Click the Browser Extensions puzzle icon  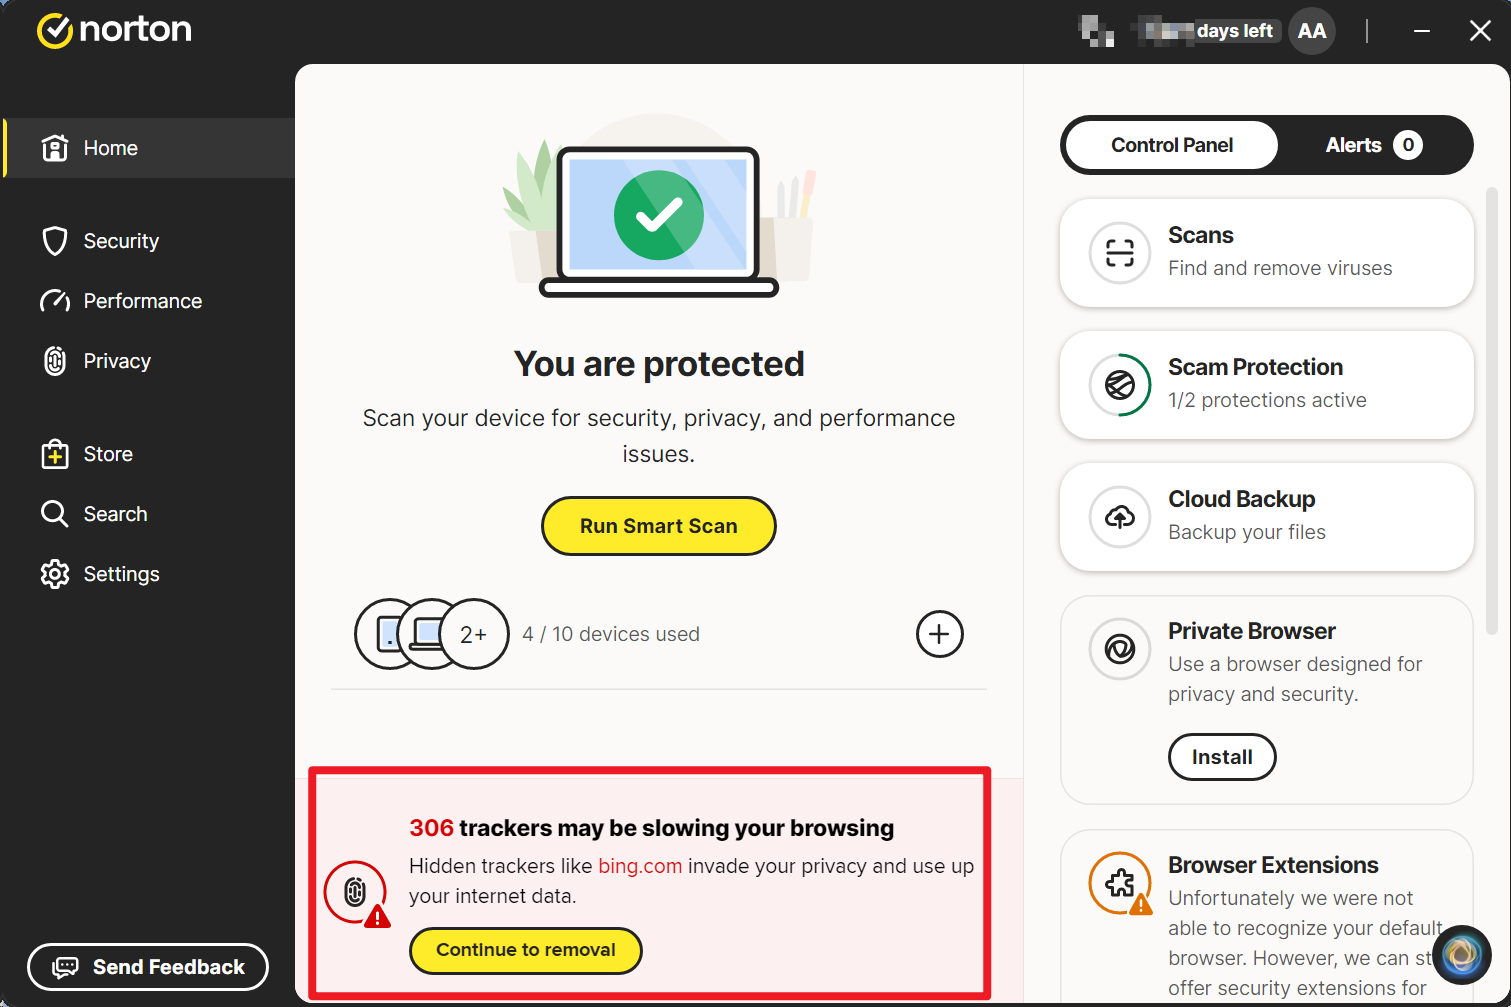click(x=1120, y=883)
